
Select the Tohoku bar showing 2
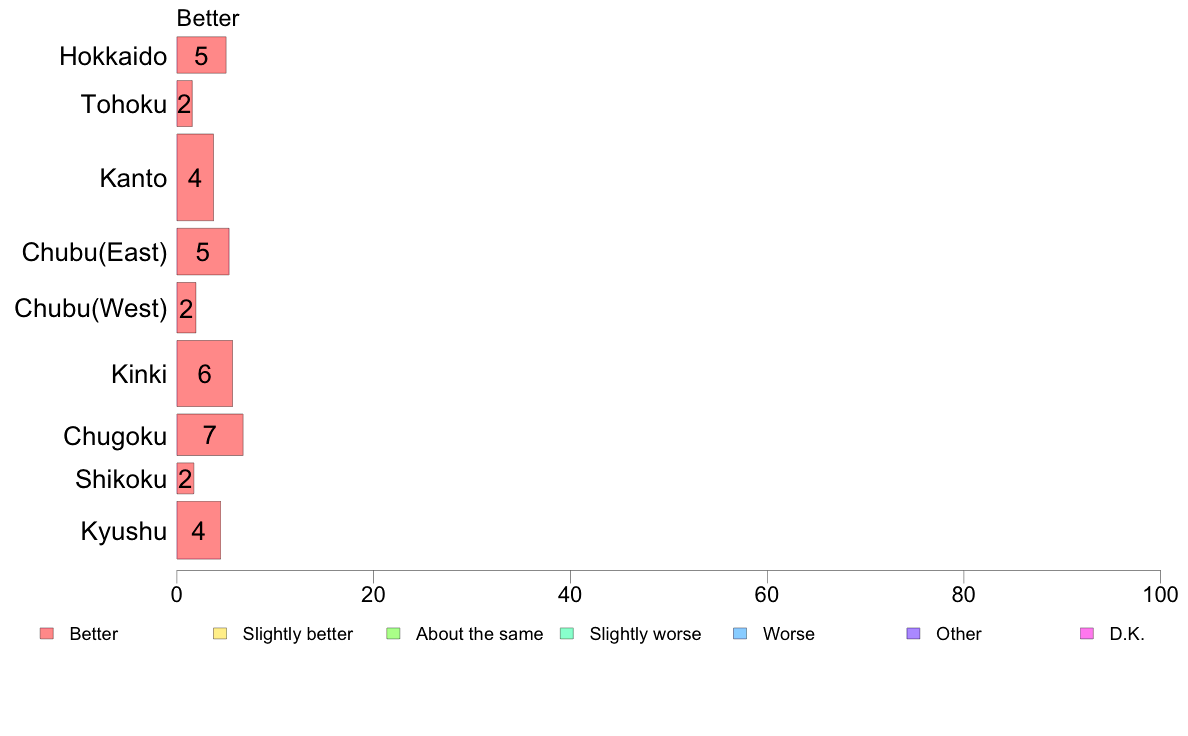[185, 104]
